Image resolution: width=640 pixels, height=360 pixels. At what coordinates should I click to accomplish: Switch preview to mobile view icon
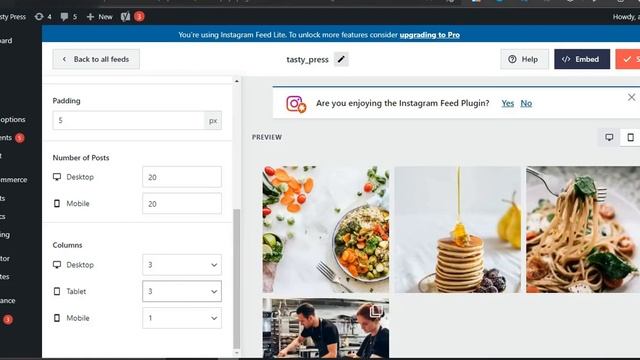click(630, 137)
